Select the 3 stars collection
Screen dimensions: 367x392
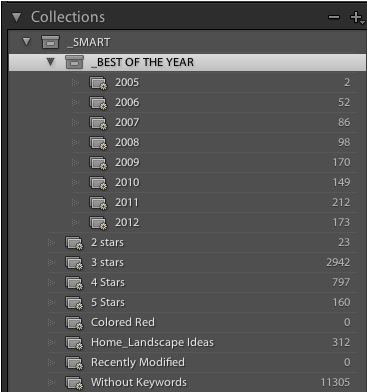(x=202, y=262)
